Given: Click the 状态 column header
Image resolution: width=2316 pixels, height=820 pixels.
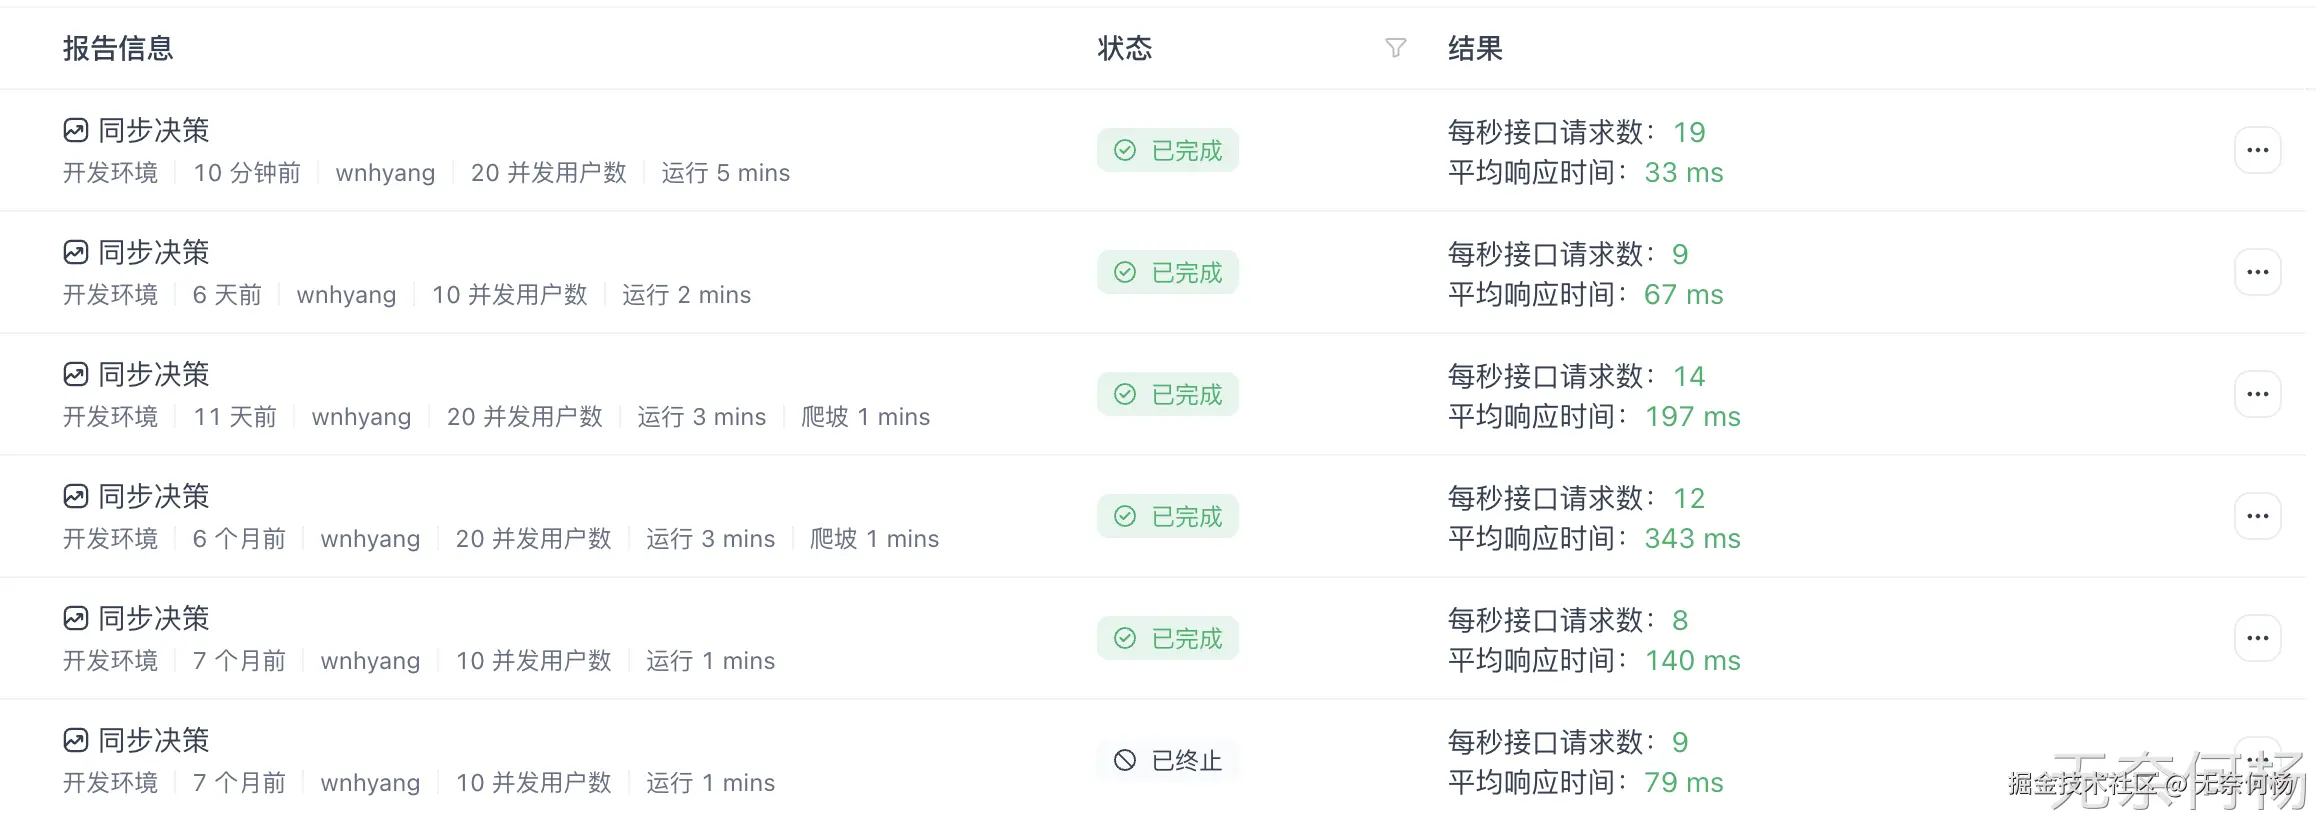Looking at the screenshot, I should coord(1124,48).
